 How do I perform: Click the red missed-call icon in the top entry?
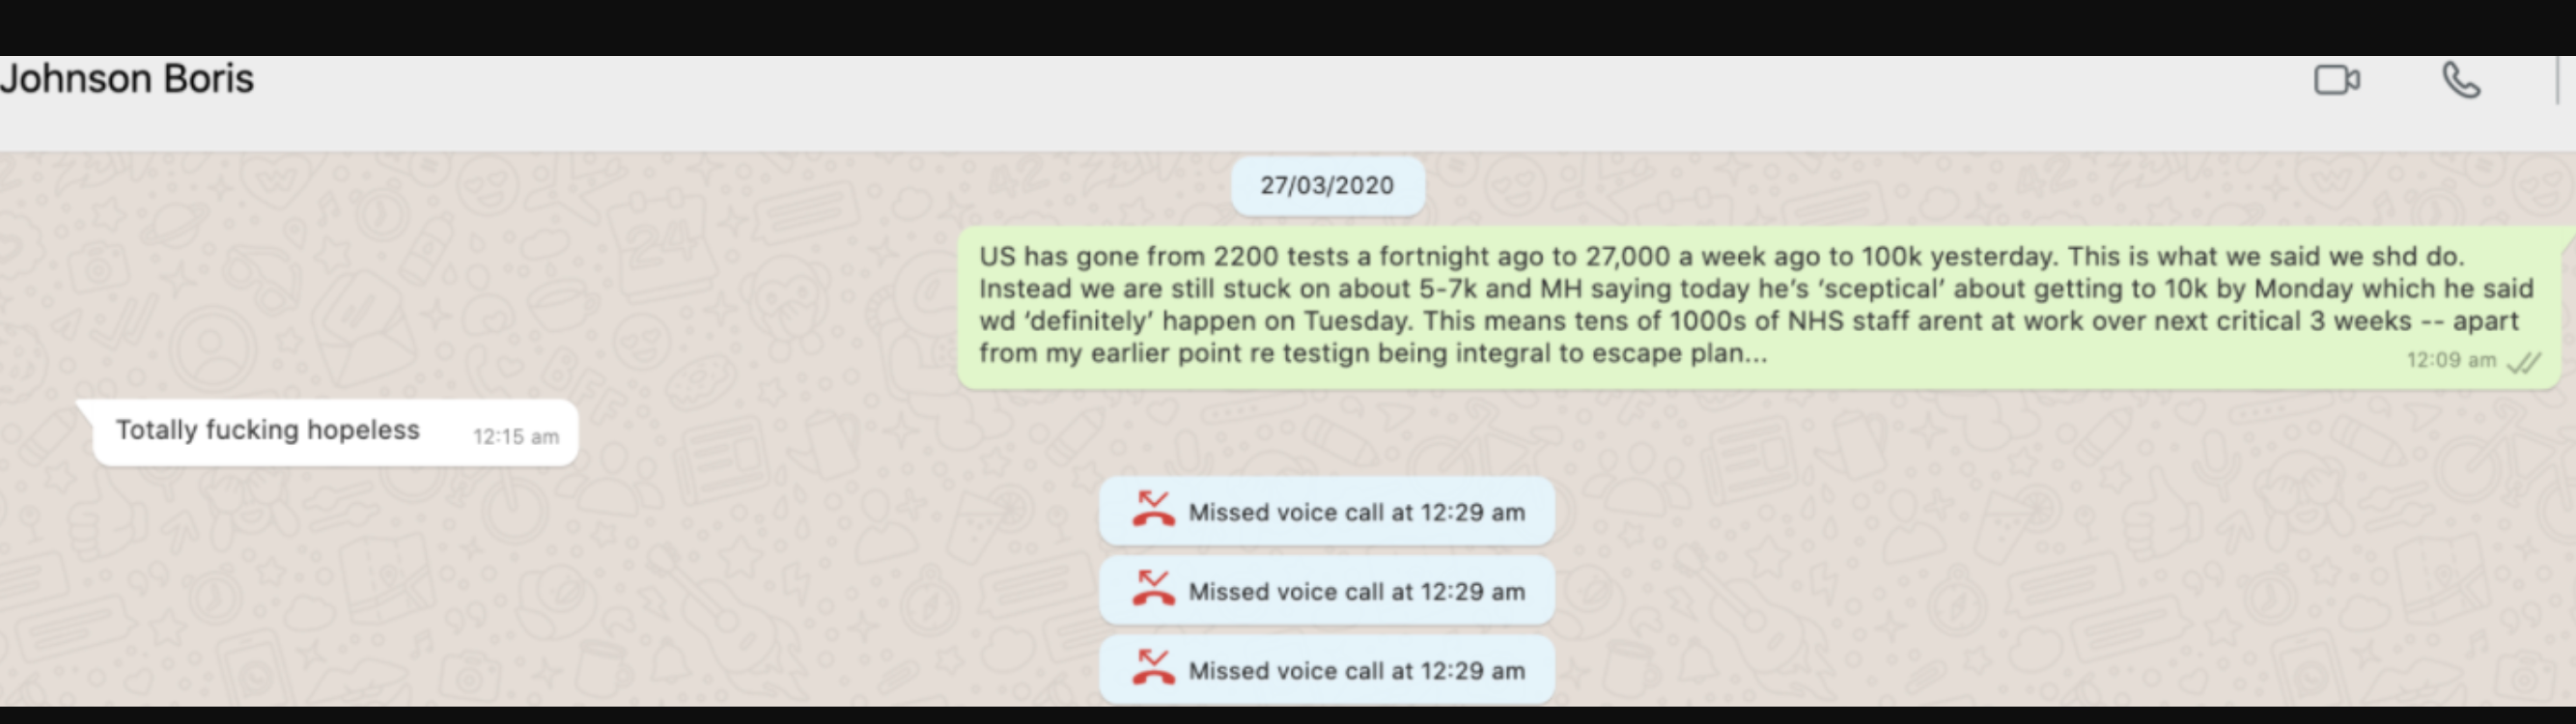(x=1153, y=510)
